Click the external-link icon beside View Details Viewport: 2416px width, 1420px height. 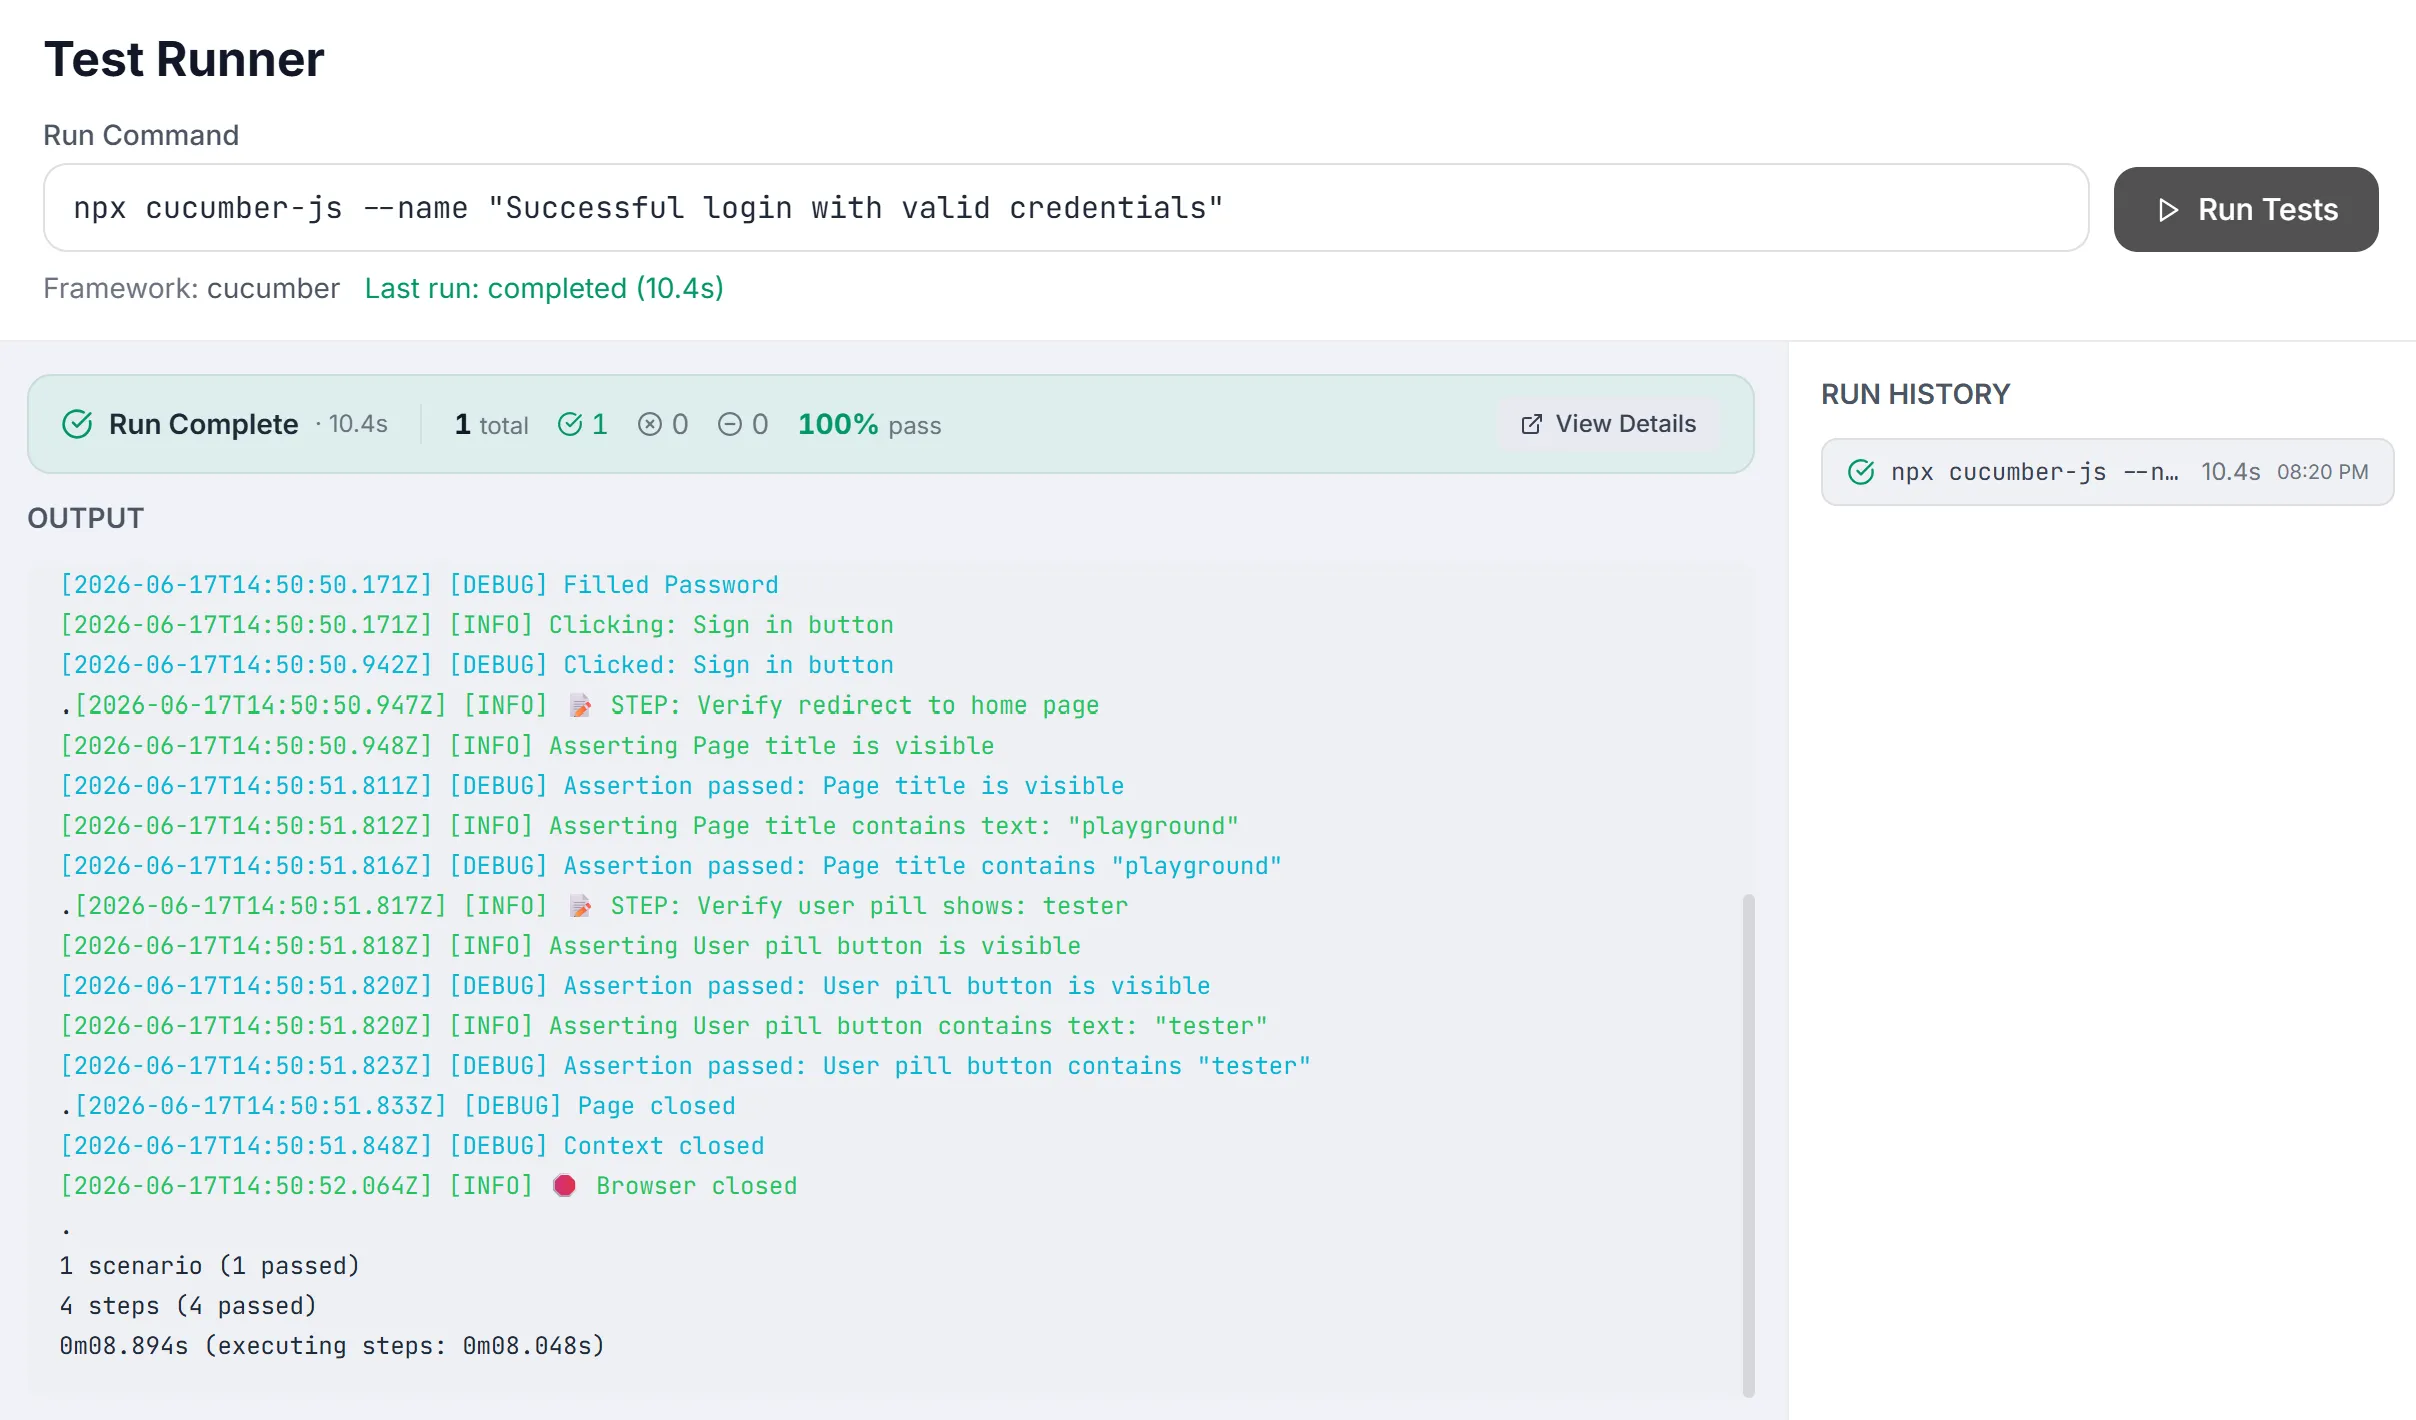pos(1531,424)
